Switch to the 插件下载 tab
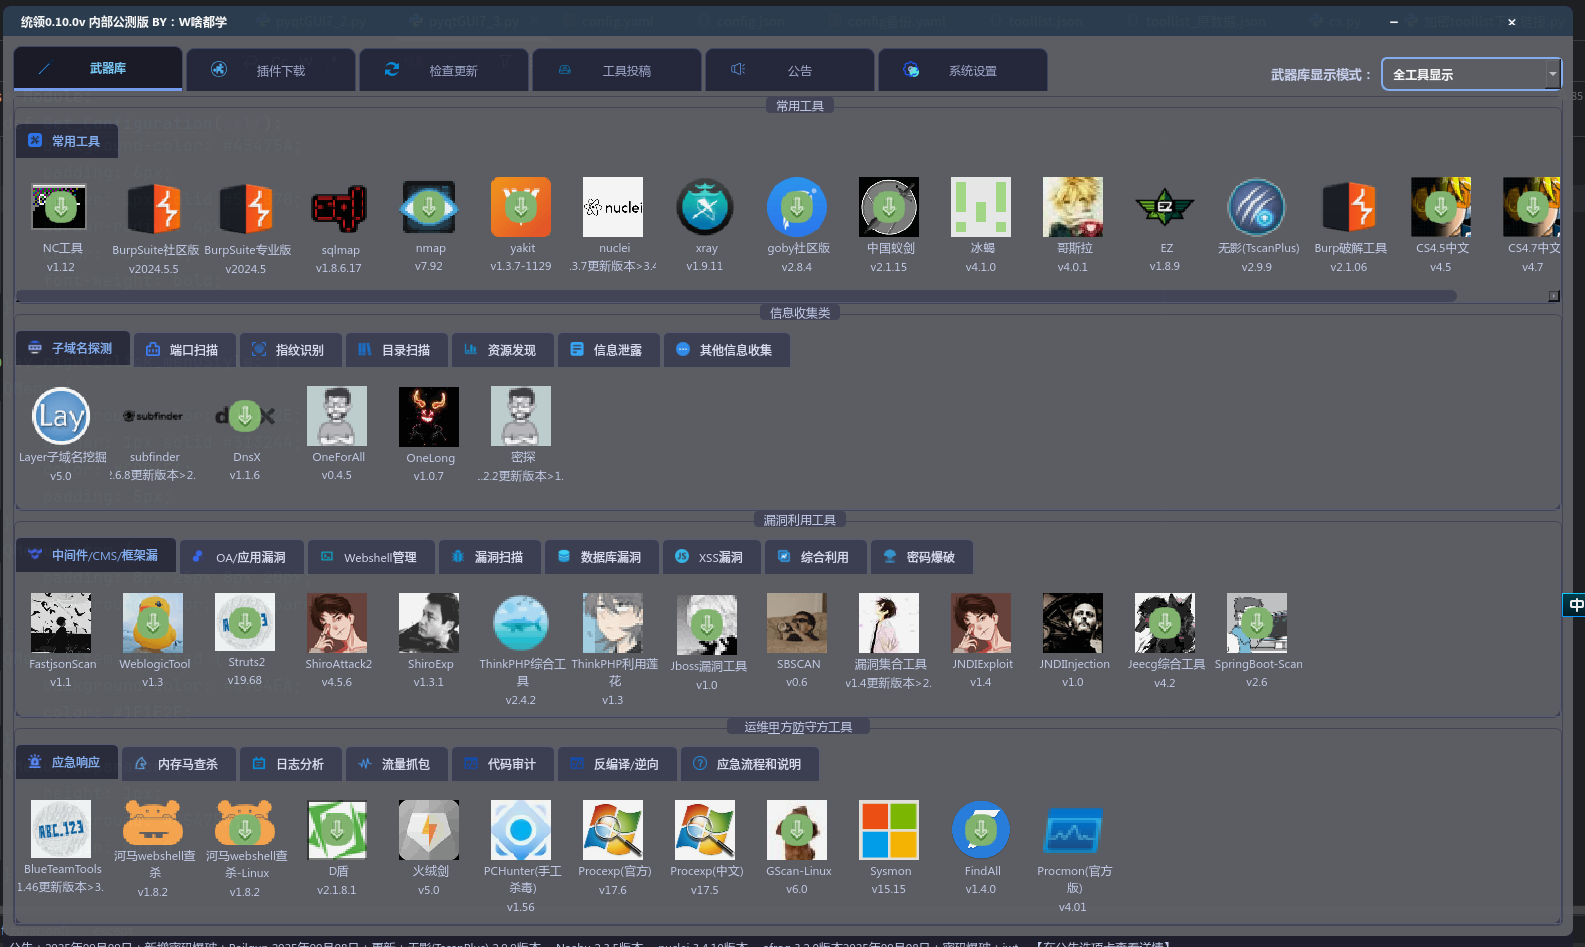The width and height of the screenshot is (1585, 947). tap(271, 71)
